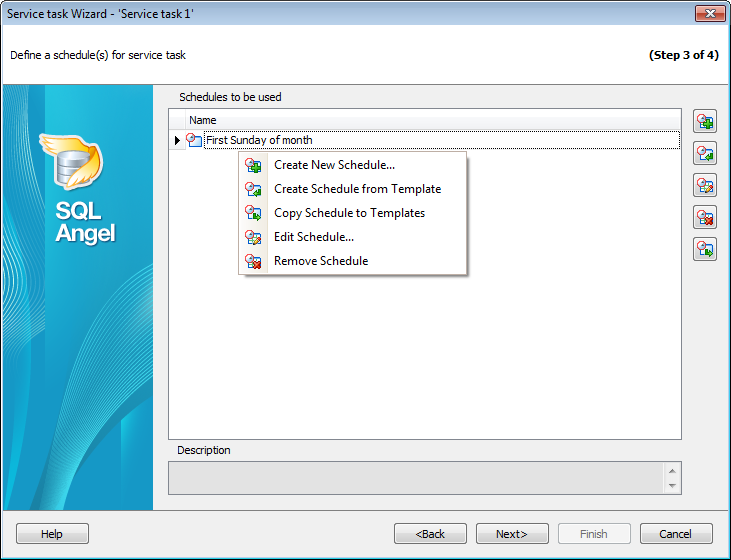Click the Edit Schedule side toolbar icon
Image resolution: width=731 pixels, height=560 pixels.
click(705, 186)
